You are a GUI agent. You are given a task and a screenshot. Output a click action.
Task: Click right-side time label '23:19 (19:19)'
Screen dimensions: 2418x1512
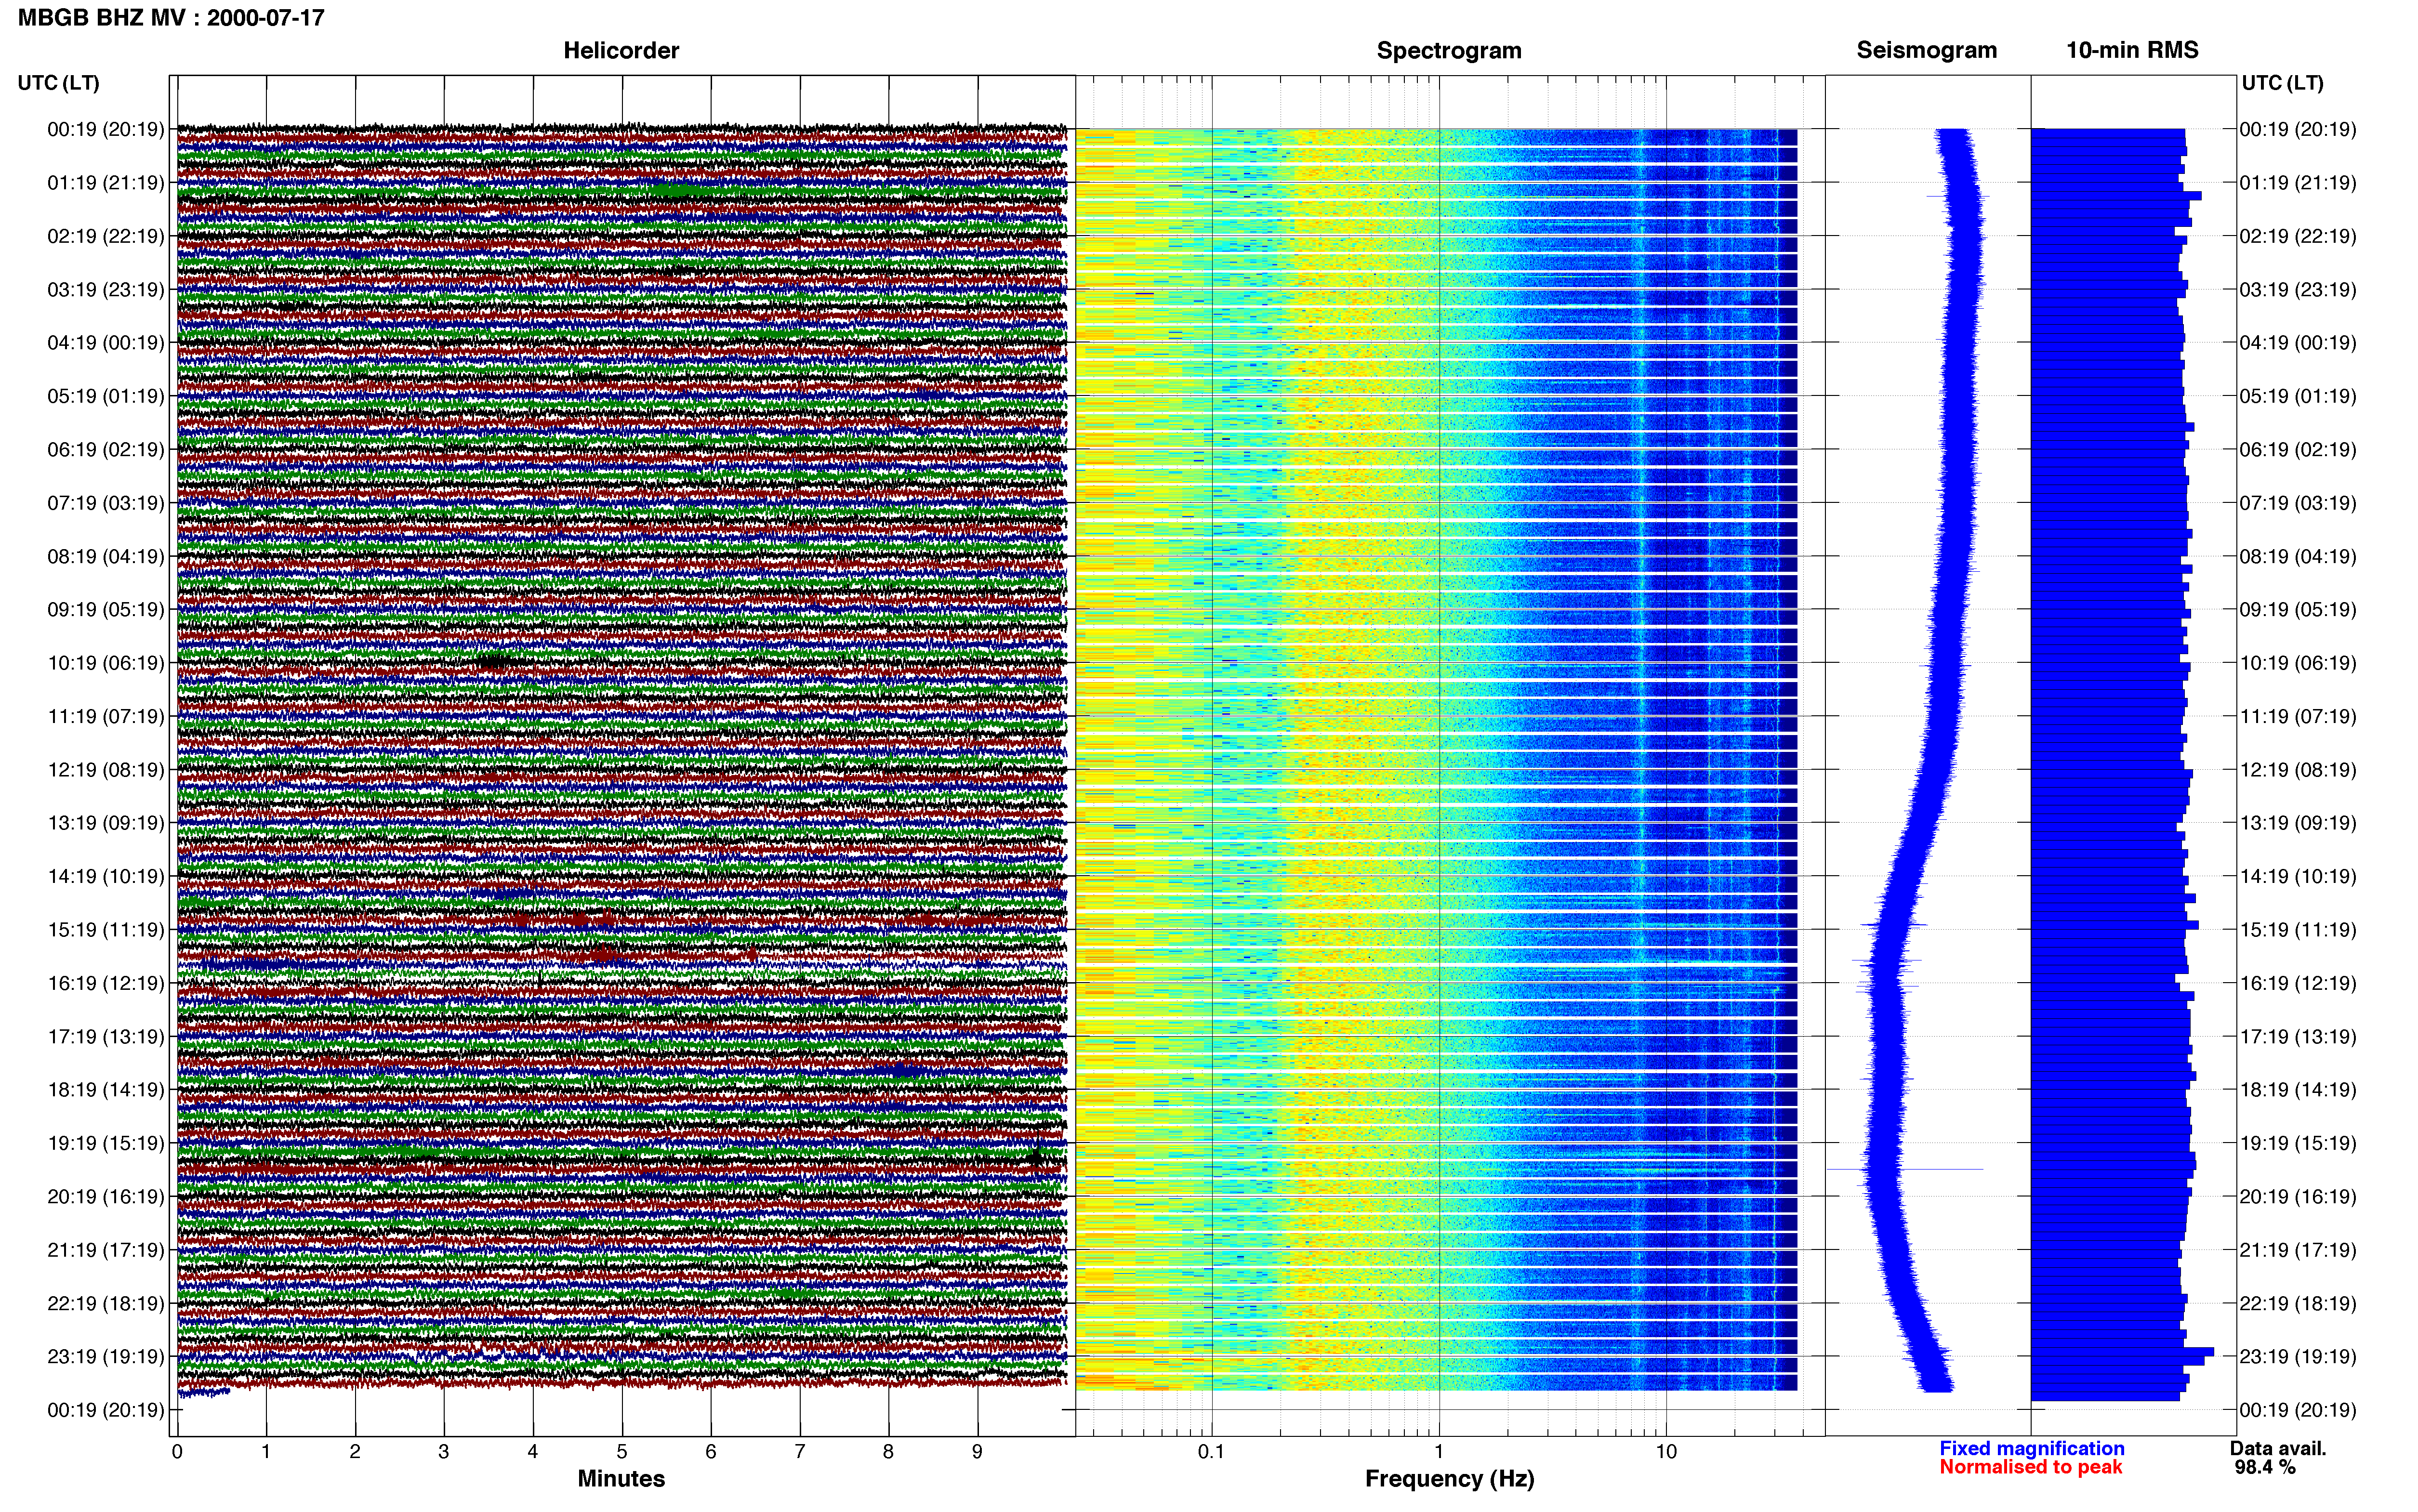coord(2297,1356)
